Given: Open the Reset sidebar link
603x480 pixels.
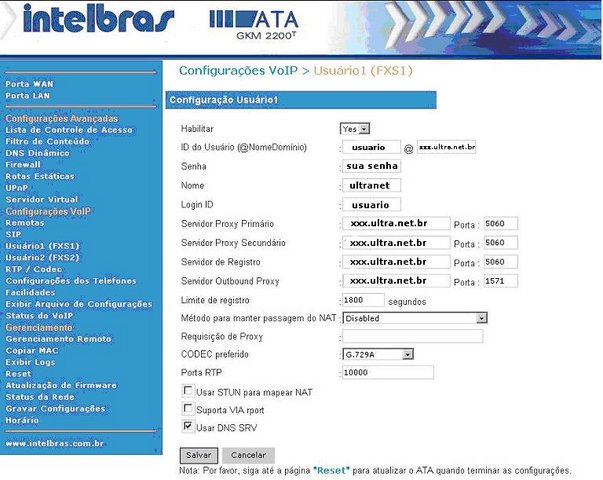Looking at the screenshot, I should (18, 373).
